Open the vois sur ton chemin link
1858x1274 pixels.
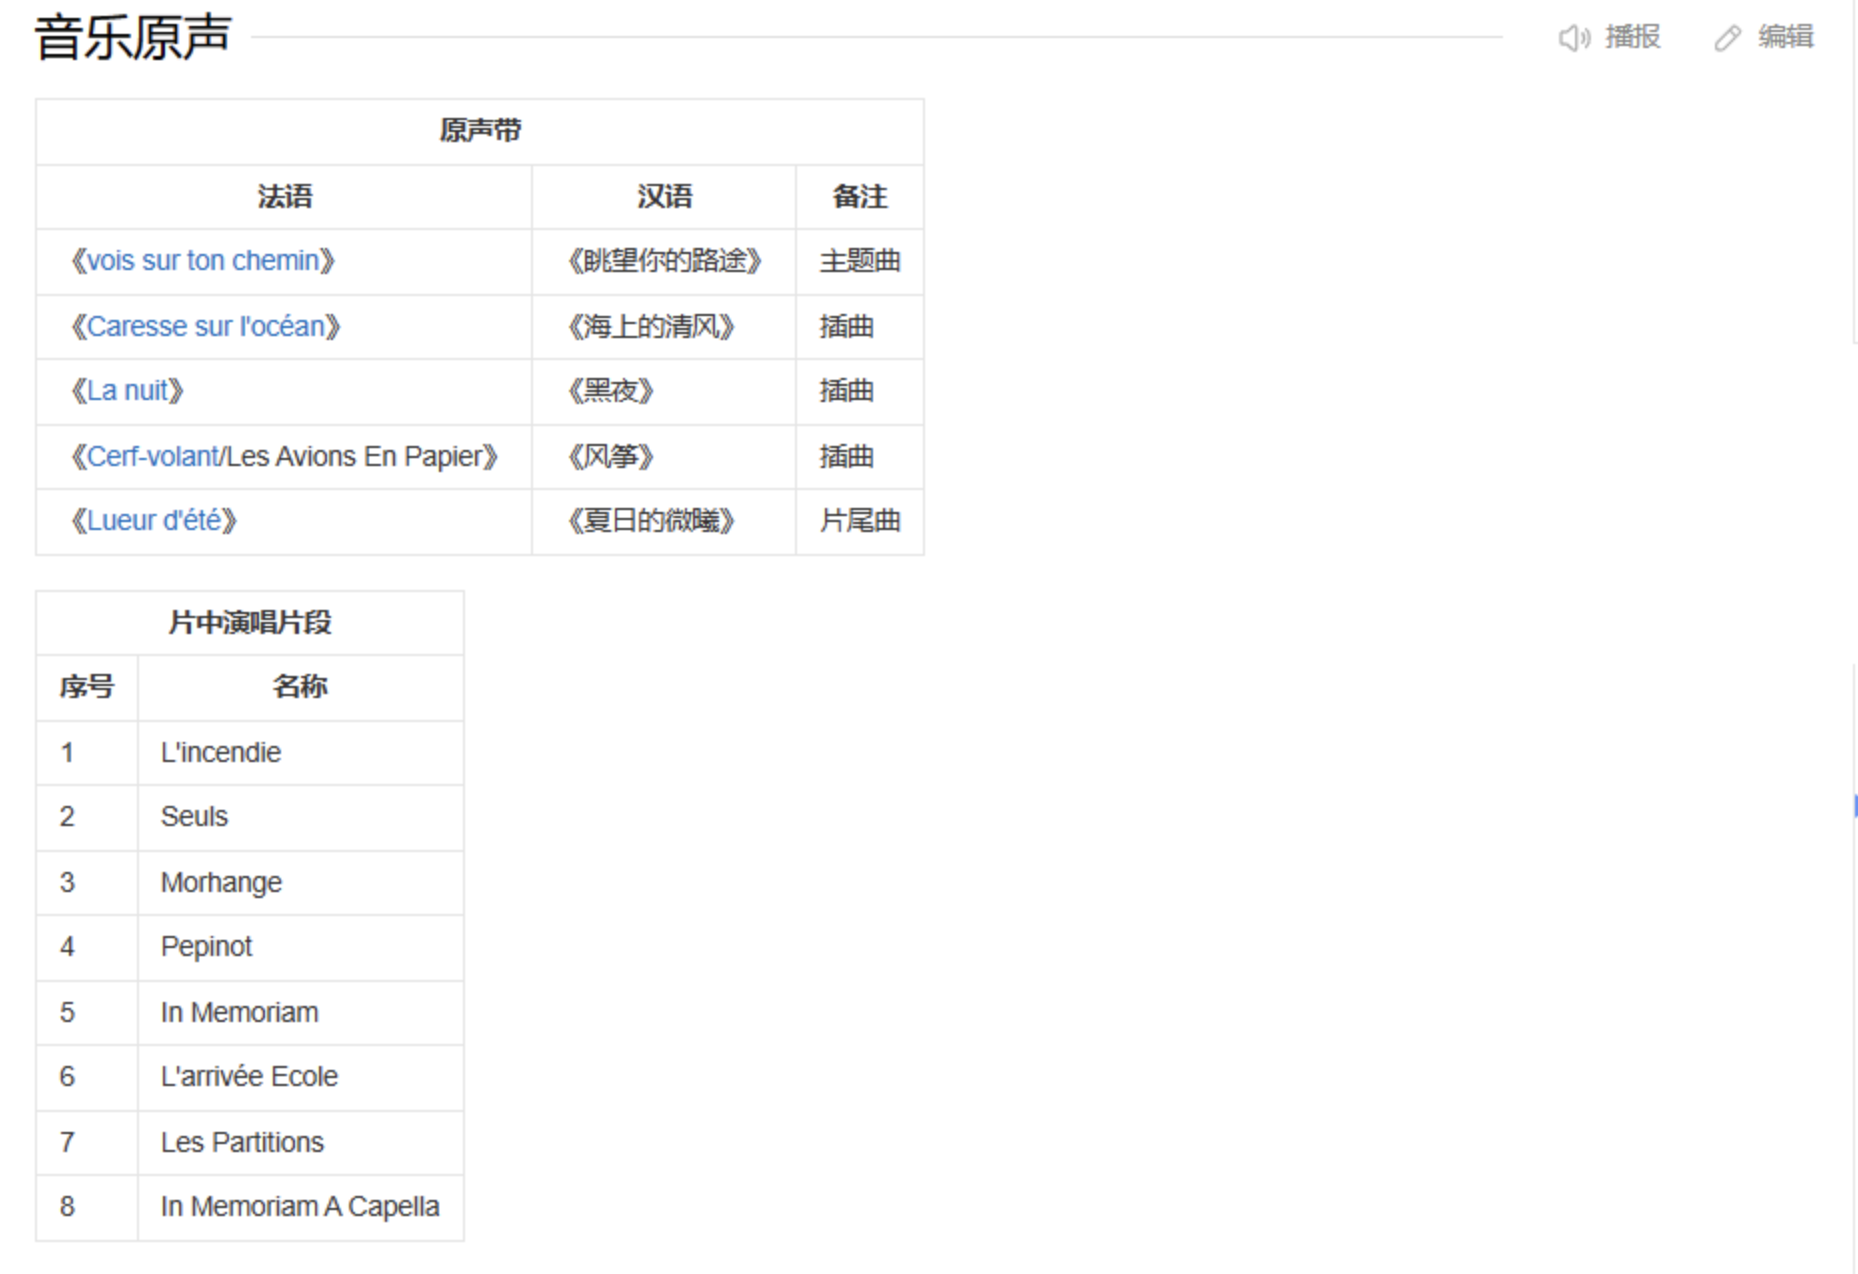[x=203, y=261]
